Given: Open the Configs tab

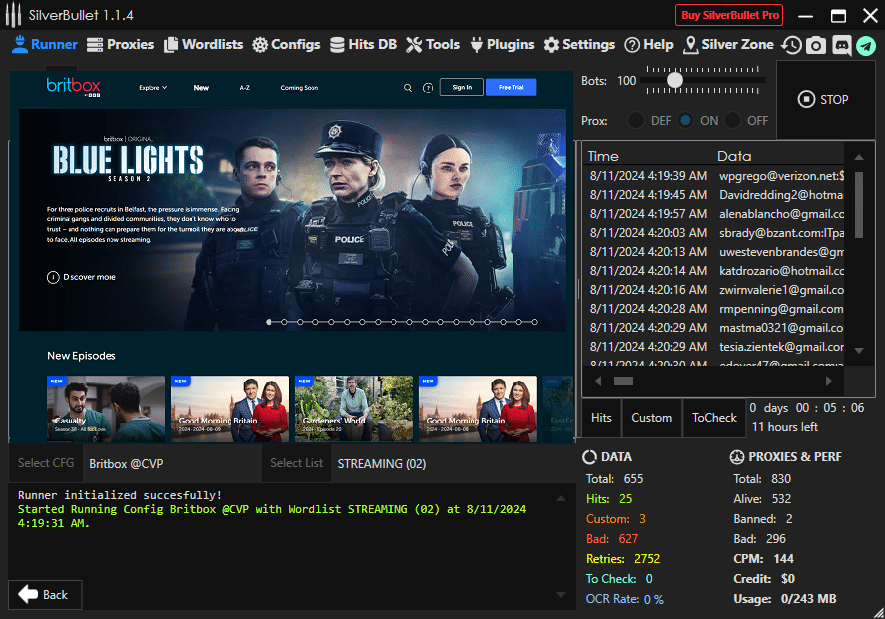Looking at the screenshot, I should pyautogui.click(x=286, y=45).
